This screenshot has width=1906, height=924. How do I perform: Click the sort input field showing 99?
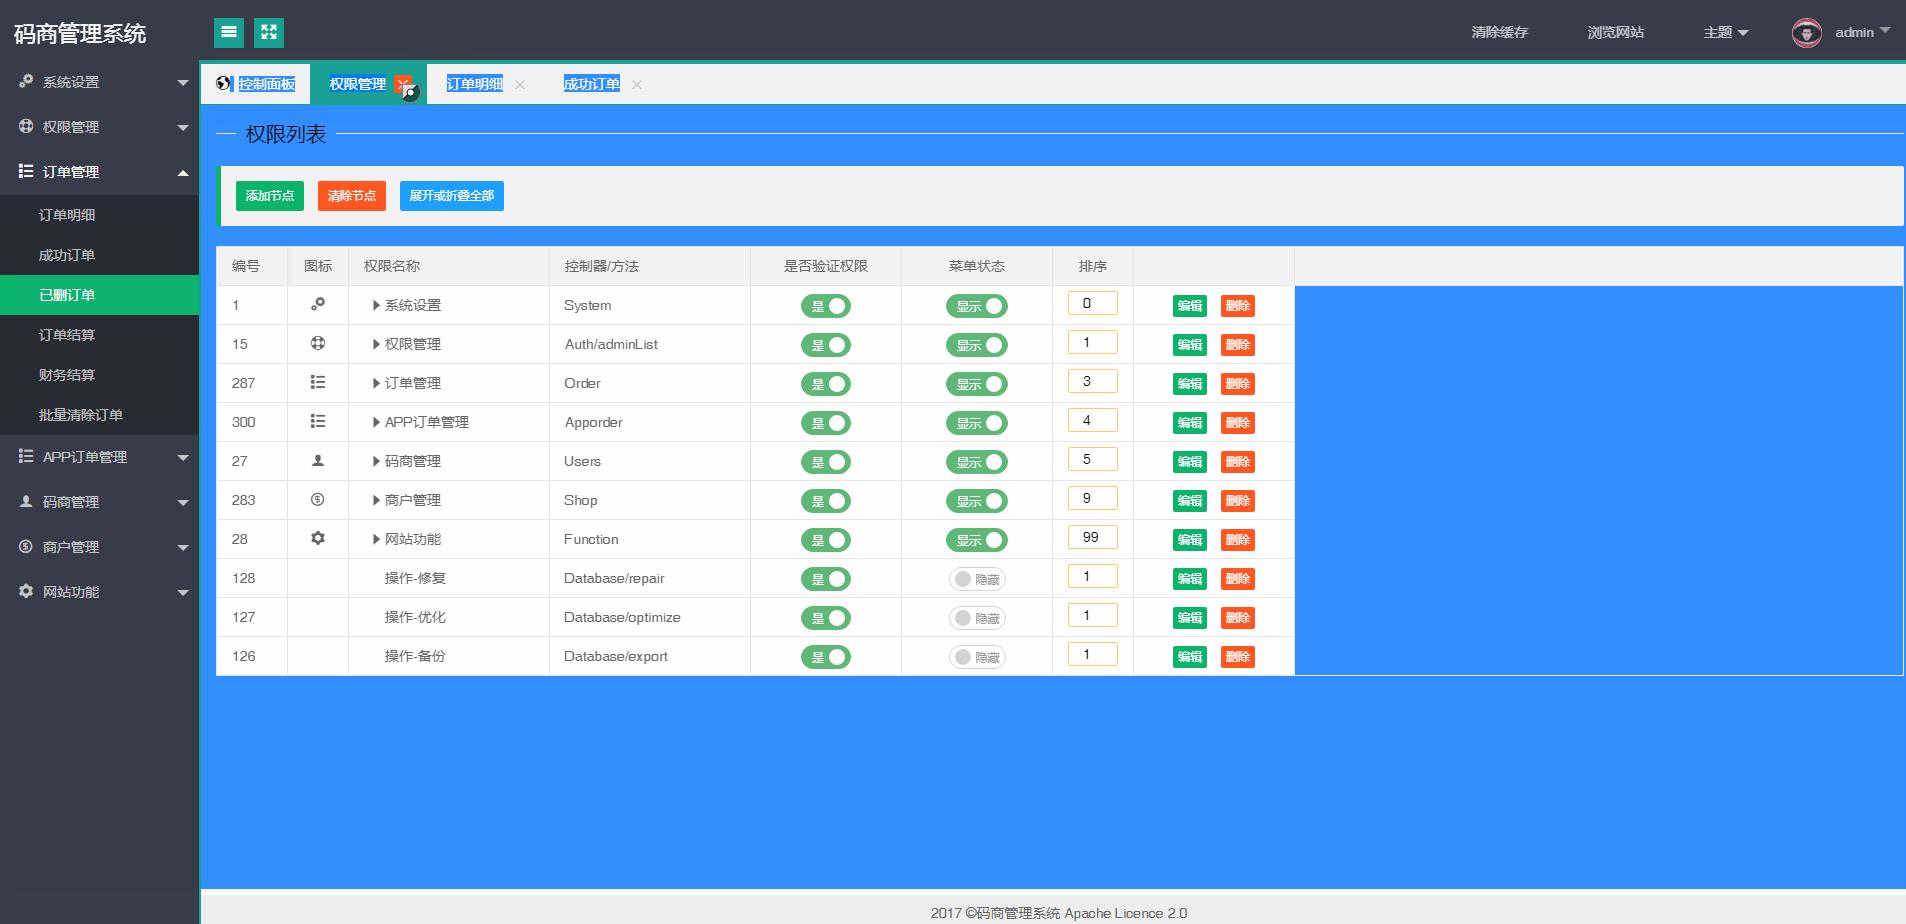1093,538
